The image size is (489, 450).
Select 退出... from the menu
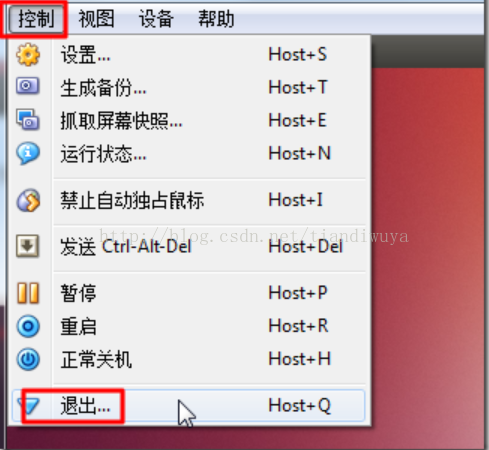[x=189, y=406]
